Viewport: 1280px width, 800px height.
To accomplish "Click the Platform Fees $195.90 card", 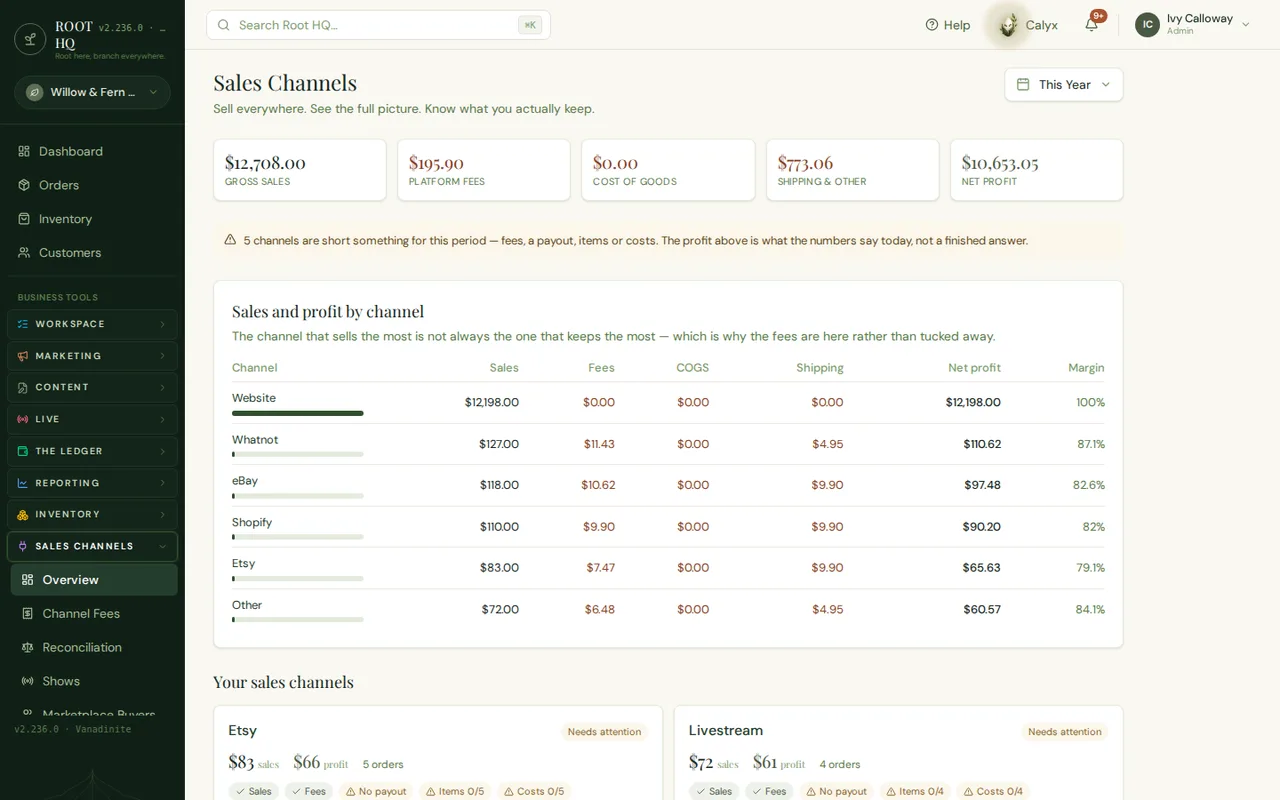I will pyautogui.click(x=484, y=170).
